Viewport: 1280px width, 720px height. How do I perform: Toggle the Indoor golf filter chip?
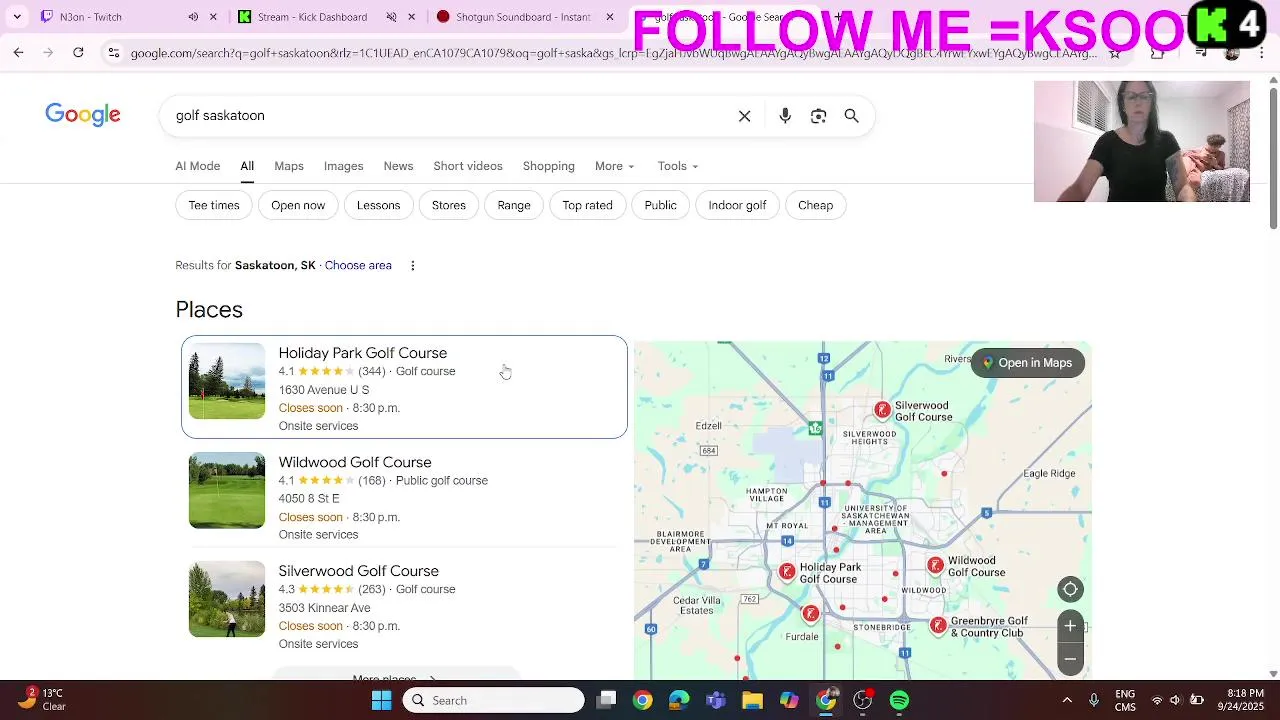(737, 205)
